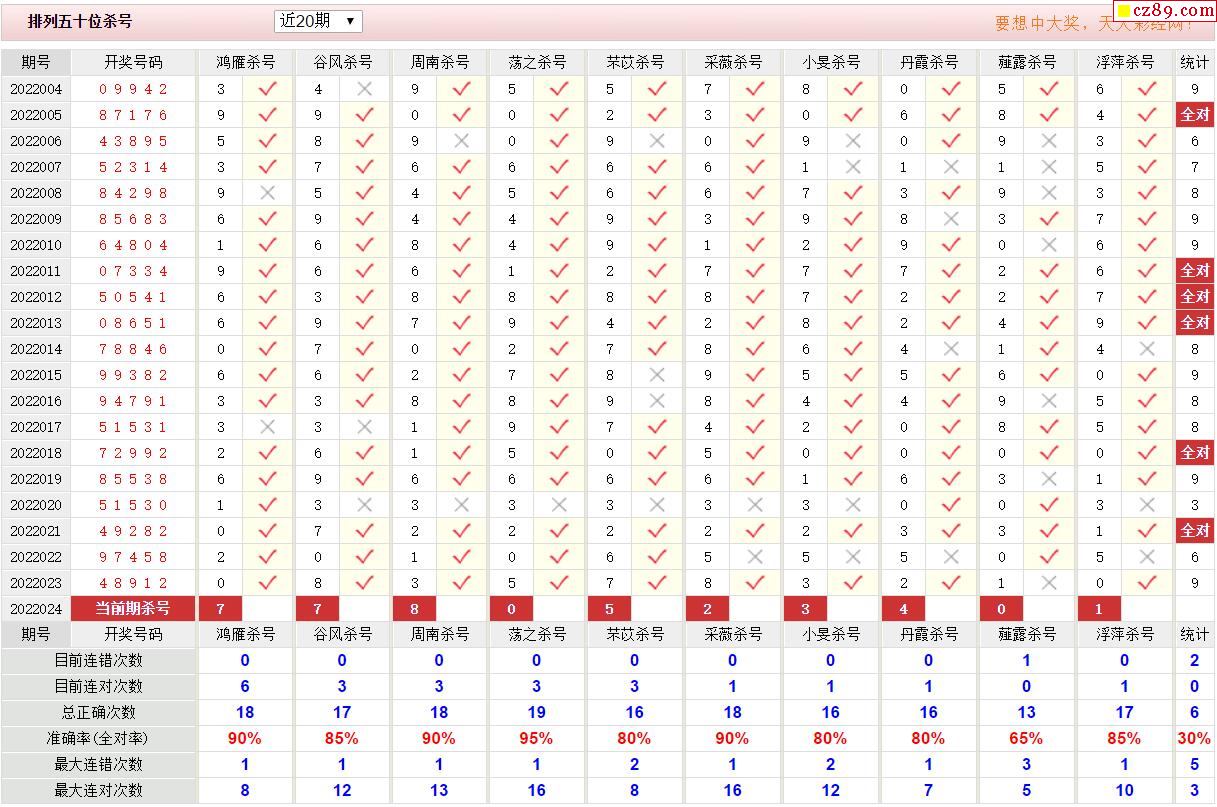1217x807 pixels.
Task: Click the X mark for 丹霞杀号 in row 2022009
Action: click(x=952, y=219)
